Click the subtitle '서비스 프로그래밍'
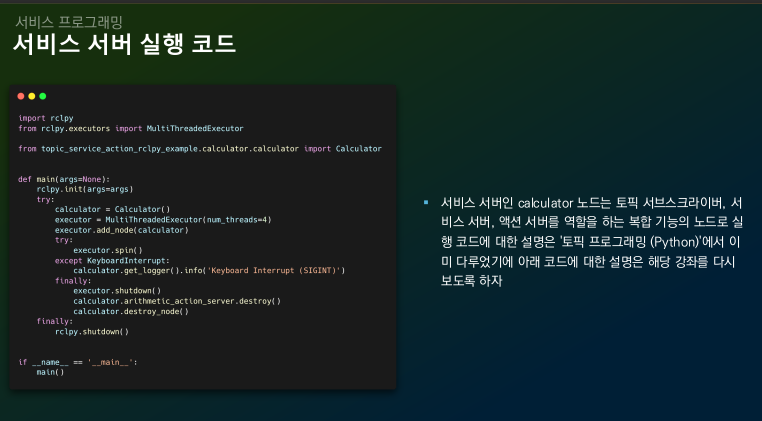Viewport: 762px width, 421px height. click(x=69, y=22)
